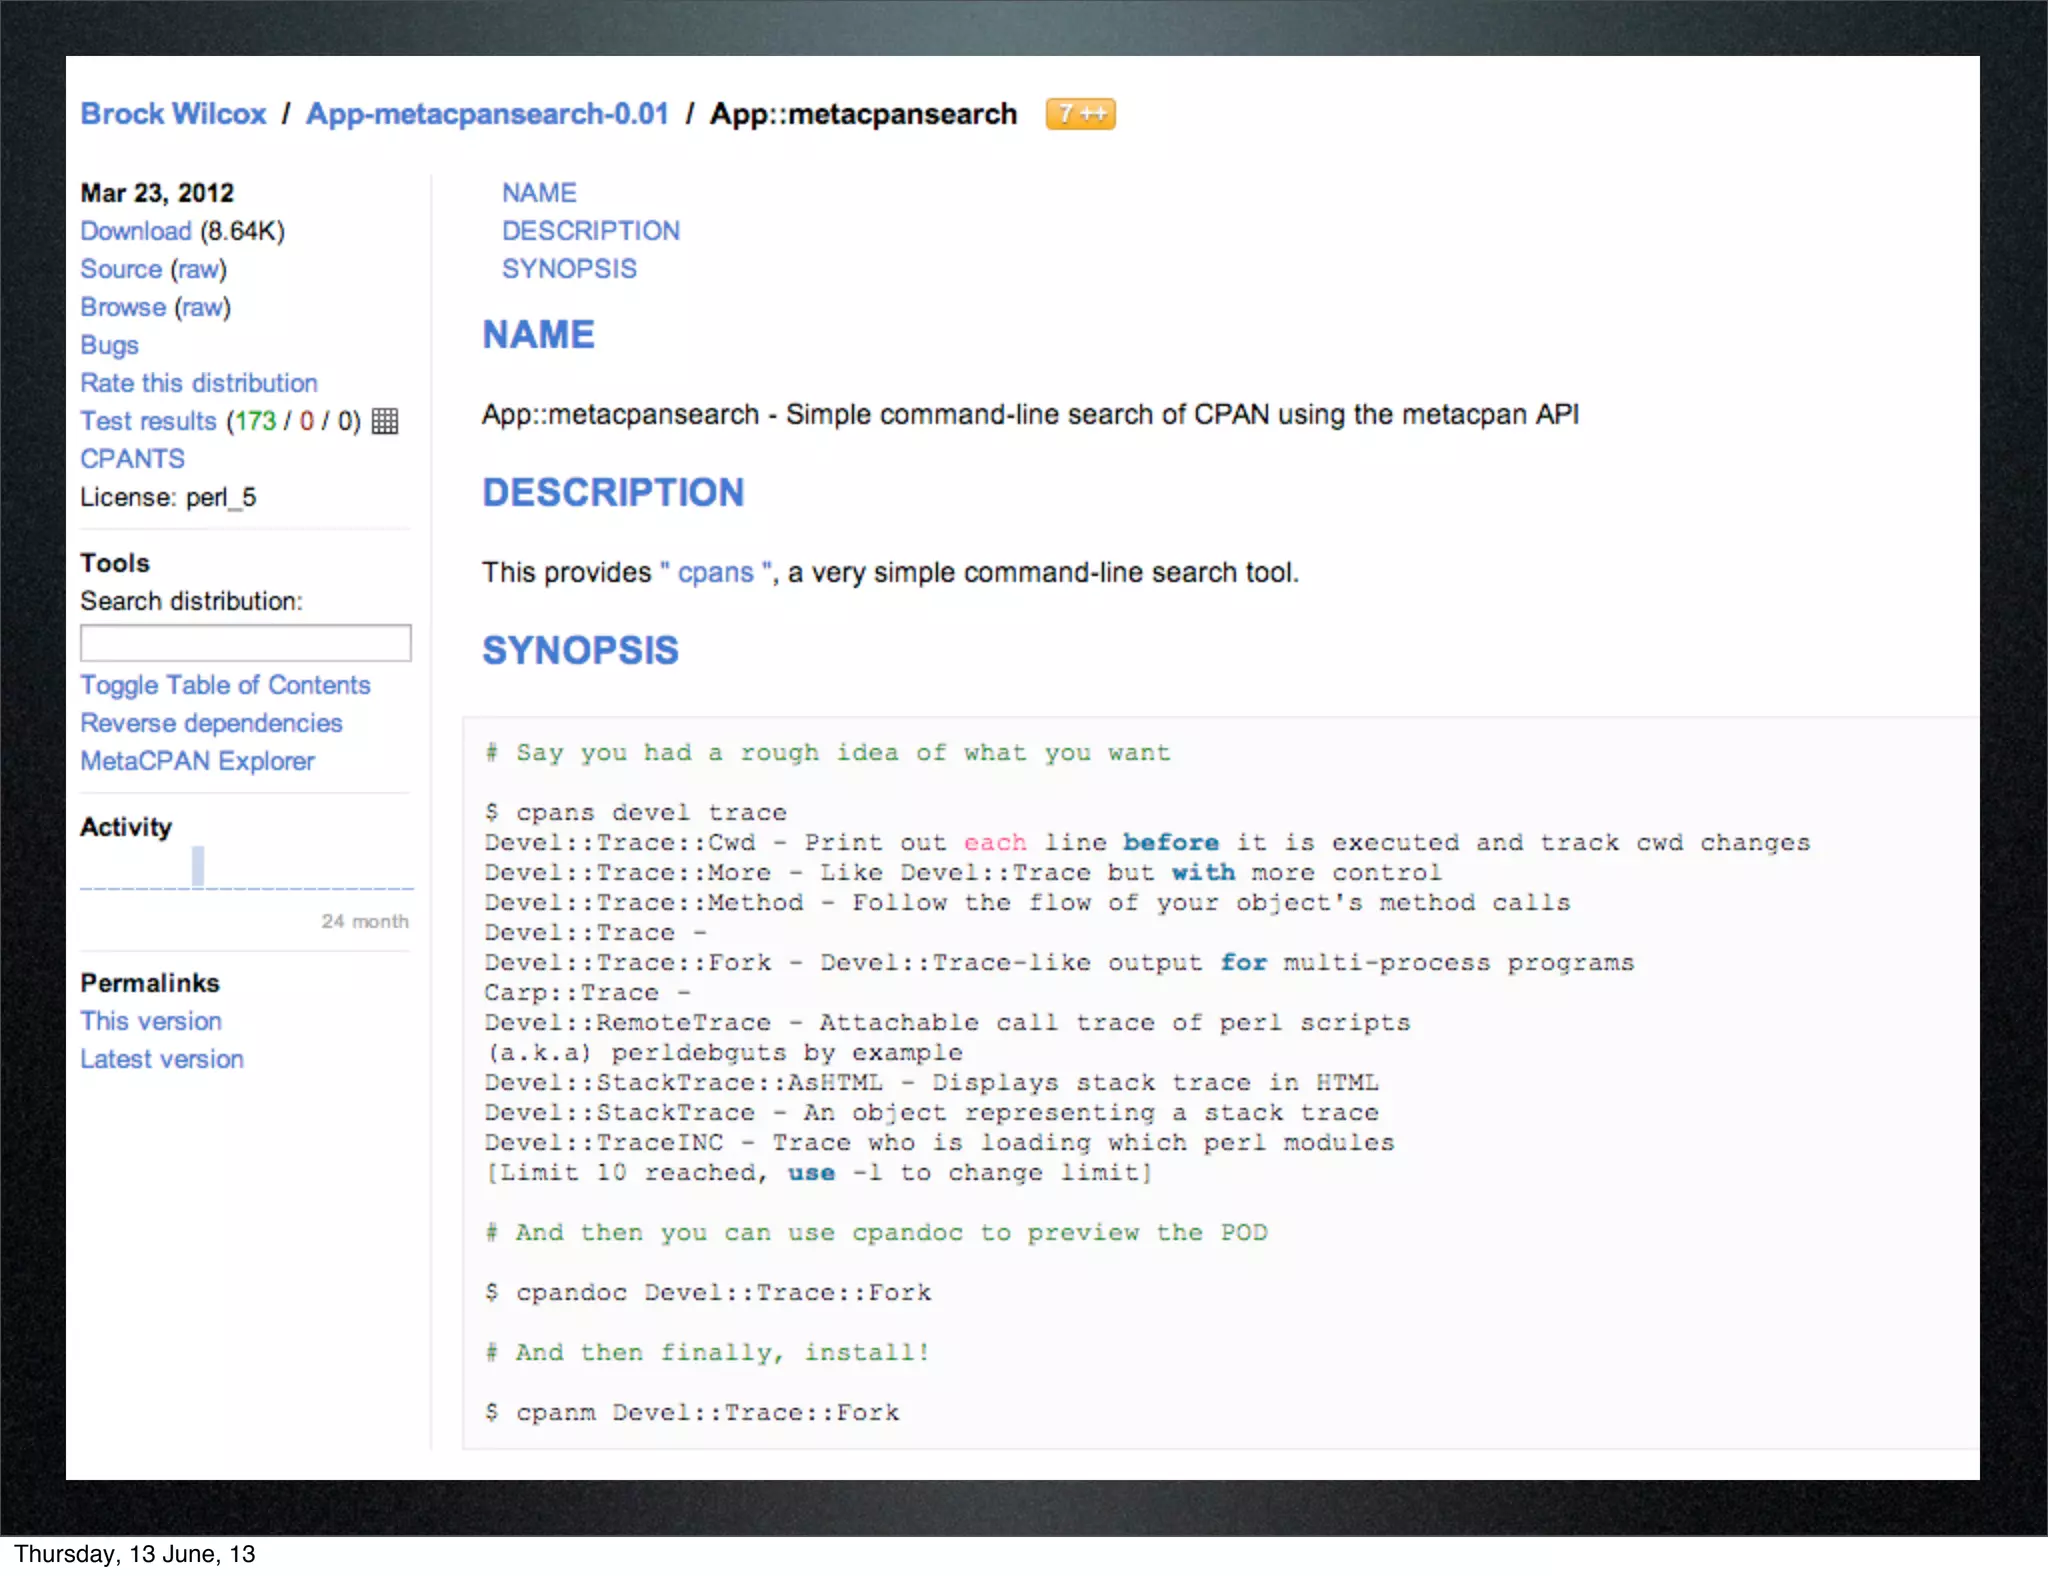2048x1576 pixels.
Task: Click the Activity graph bar
Action: [198, 866]
